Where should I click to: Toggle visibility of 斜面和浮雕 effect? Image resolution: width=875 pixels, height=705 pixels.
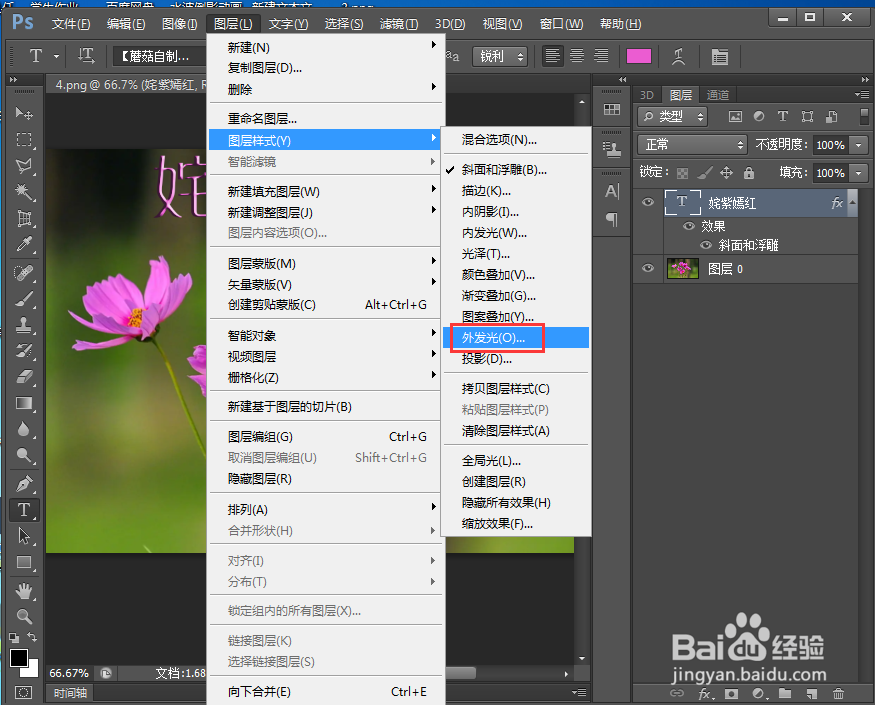[x=706, y=244]
